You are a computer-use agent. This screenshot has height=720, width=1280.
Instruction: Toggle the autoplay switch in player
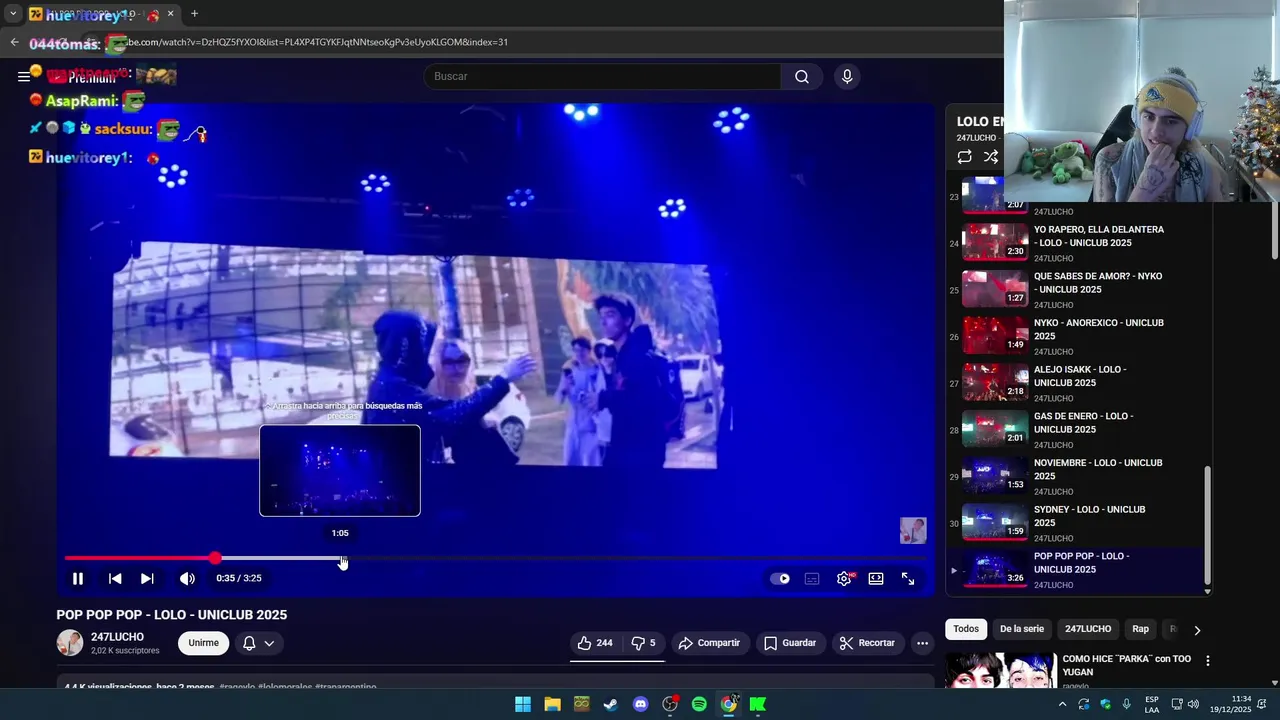point(780,578)
